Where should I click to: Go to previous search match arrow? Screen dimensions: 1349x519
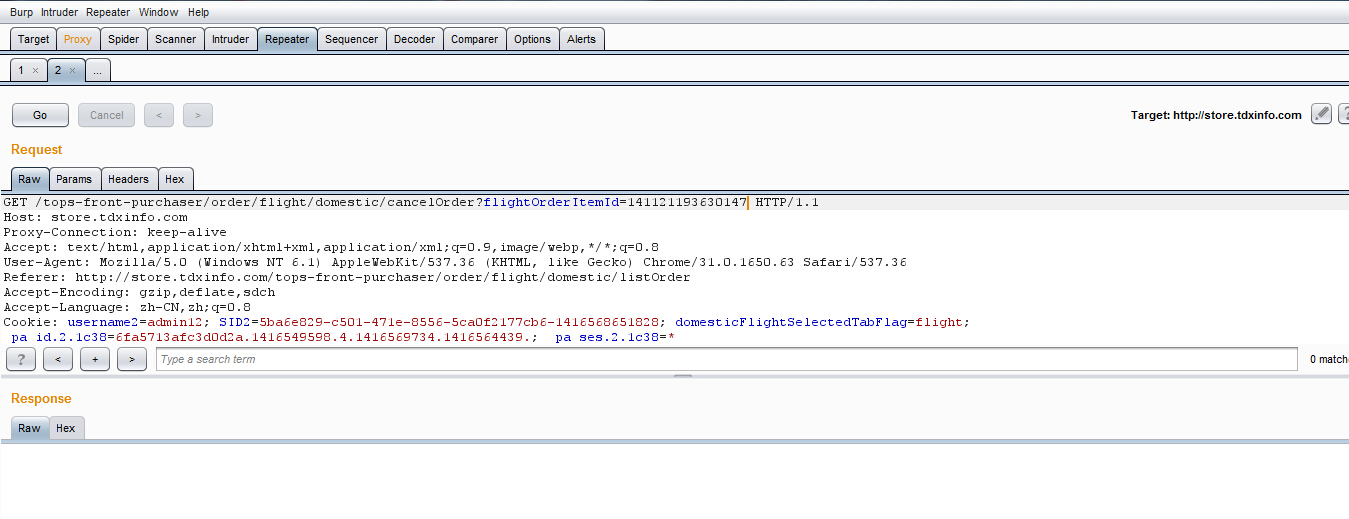[x=58, y=359]
